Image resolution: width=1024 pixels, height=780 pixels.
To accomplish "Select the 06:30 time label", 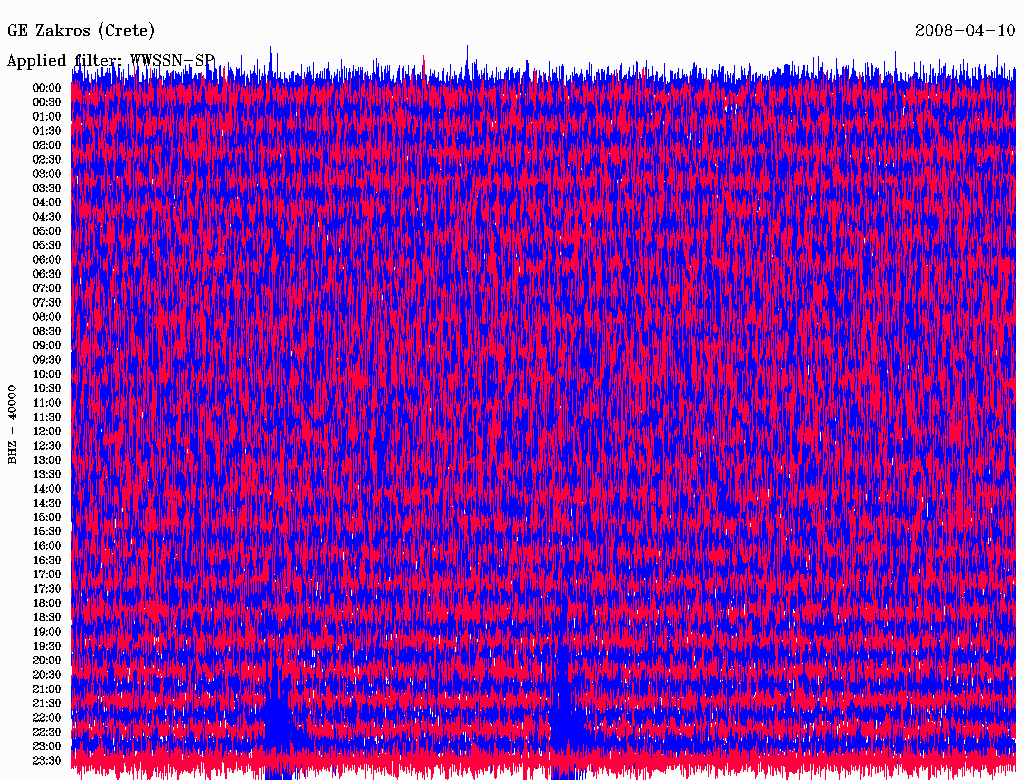I will coord(47,274).
